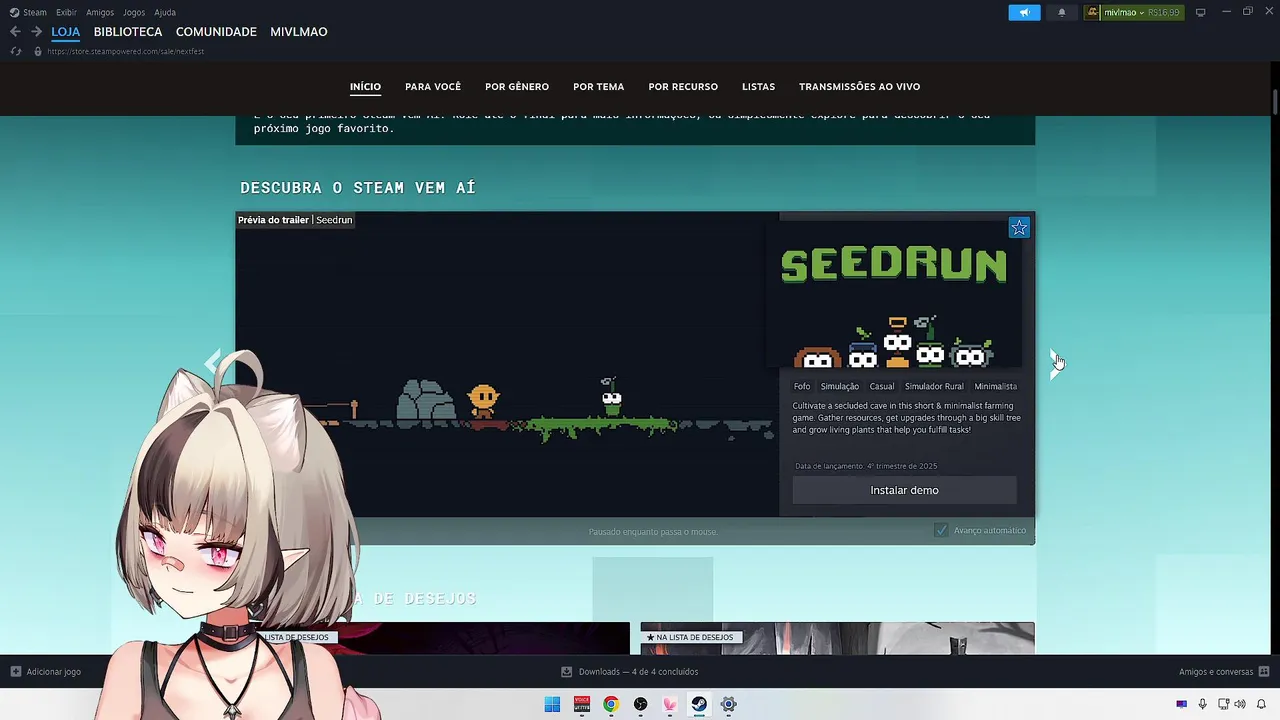Open Voicemeeter from the taskbar
The height and width of the screenshot is (720, 1280).
point(582,704)
